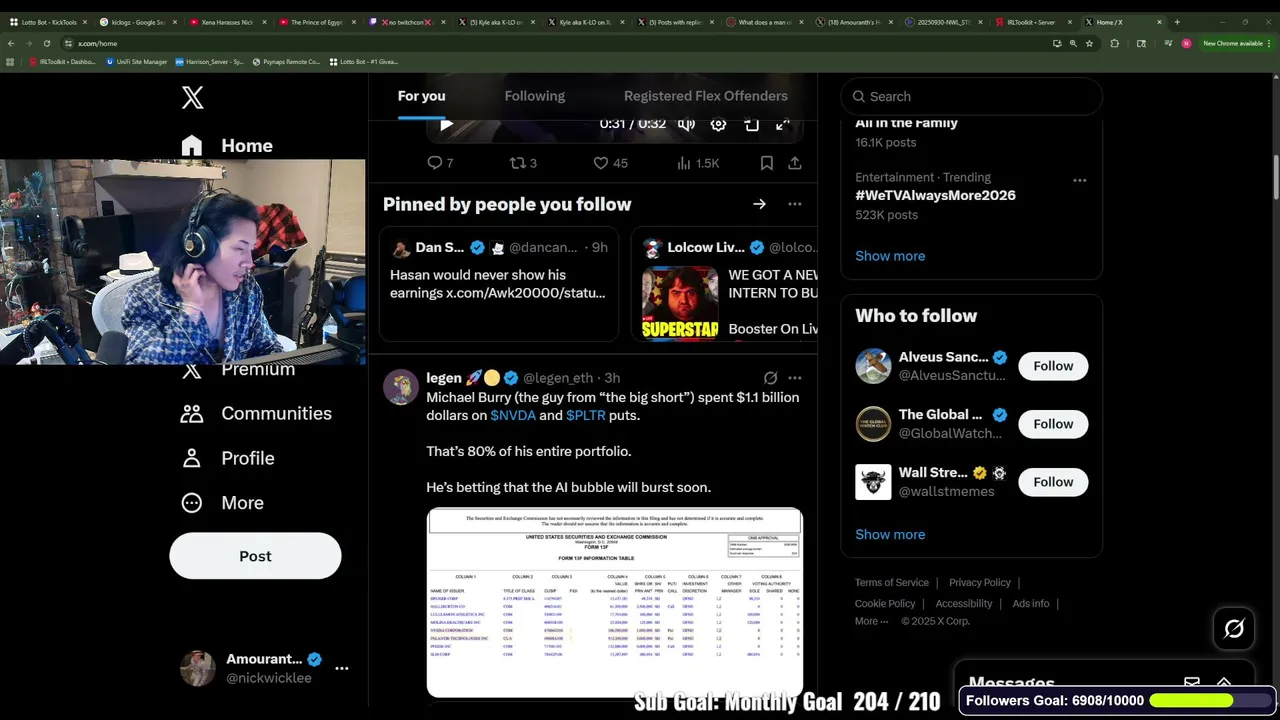Share the video post

click(794, 163)
